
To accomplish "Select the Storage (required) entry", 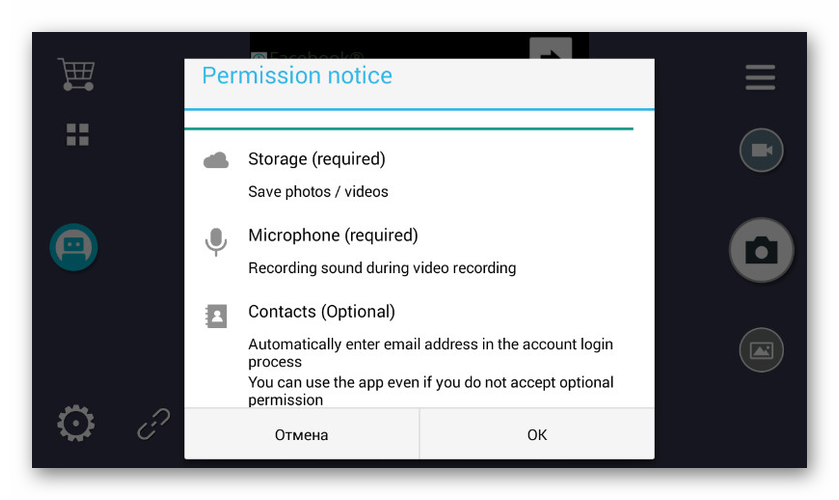I will tap(316, 159).
